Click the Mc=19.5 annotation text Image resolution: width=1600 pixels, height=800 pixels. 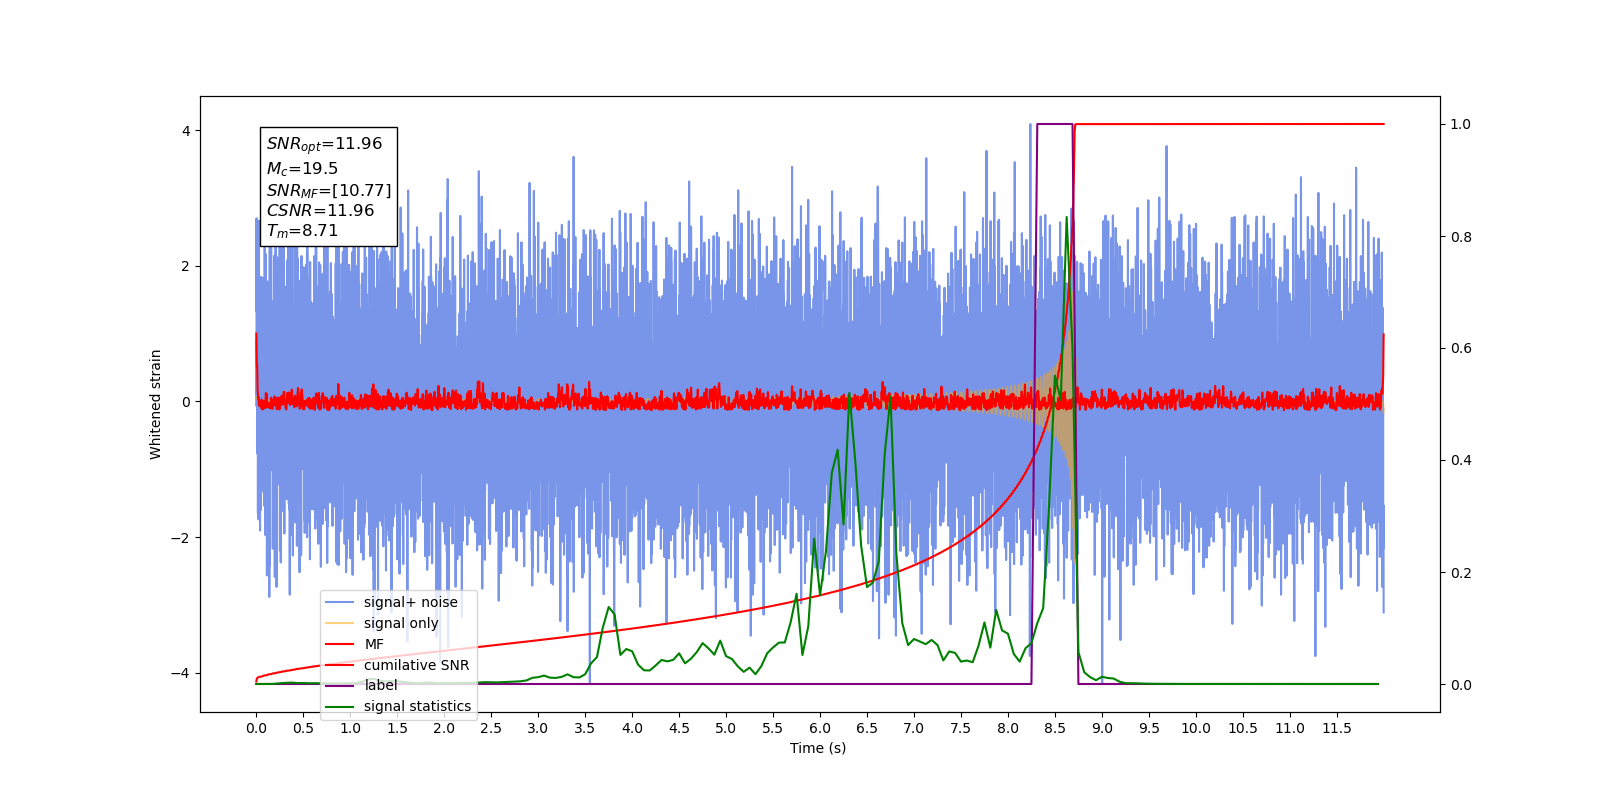(x=302, y=169)
